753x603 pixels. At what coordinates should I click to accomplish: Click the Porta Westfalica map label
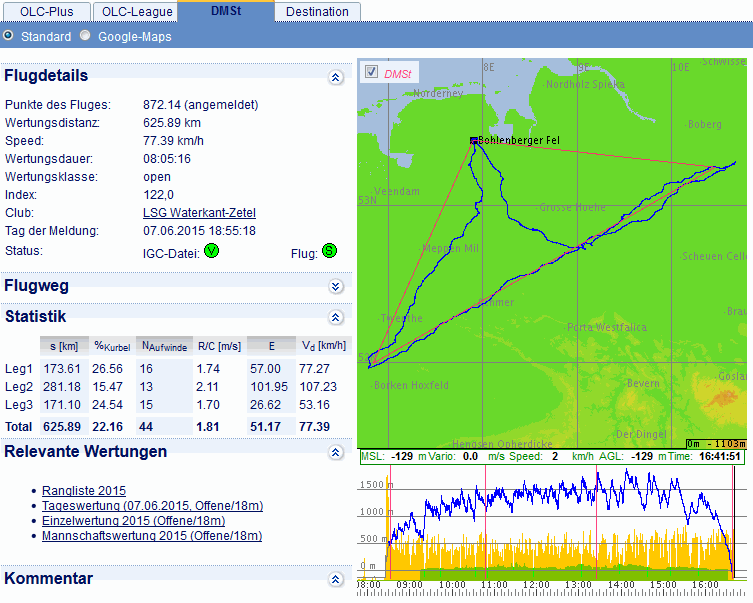tap(607, 327)
